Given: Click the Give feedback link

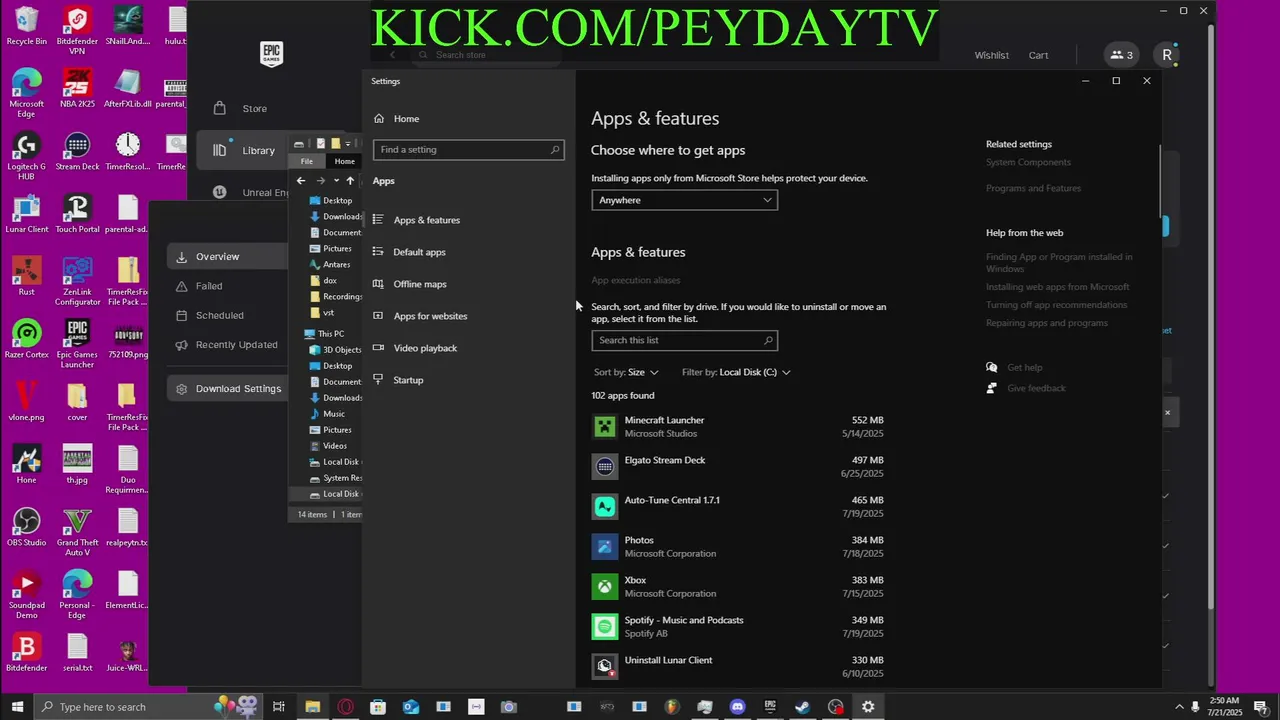Looking at the screenshot, I should [x=1036, y=388].
